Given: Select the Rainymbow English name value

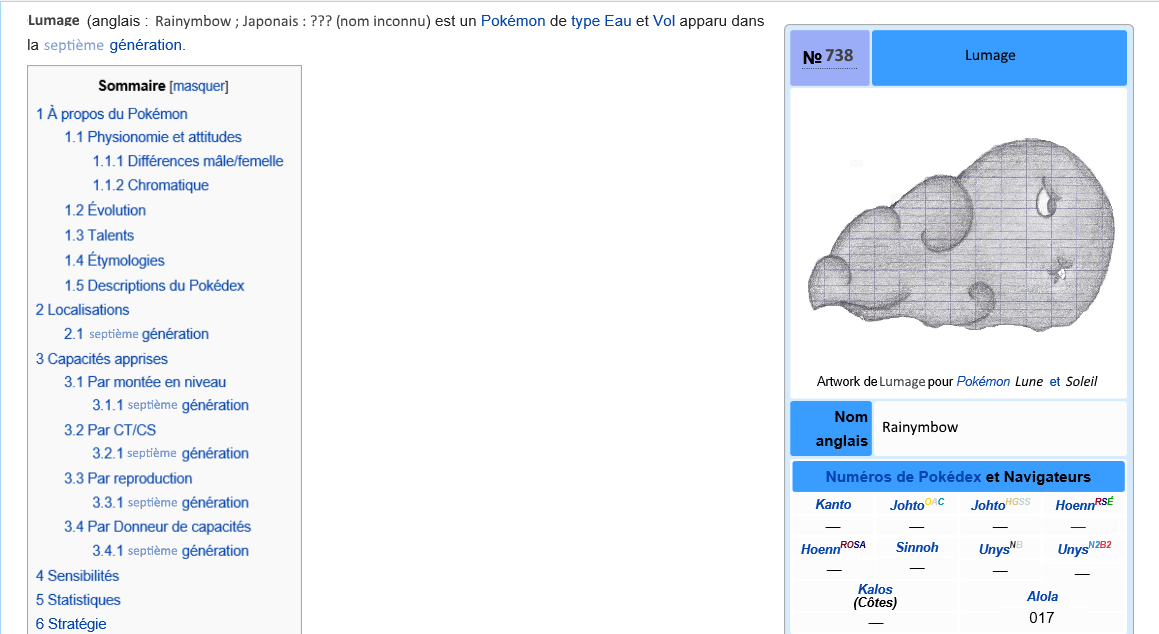Looking at the screenshot, I should (x=920, y=427).
